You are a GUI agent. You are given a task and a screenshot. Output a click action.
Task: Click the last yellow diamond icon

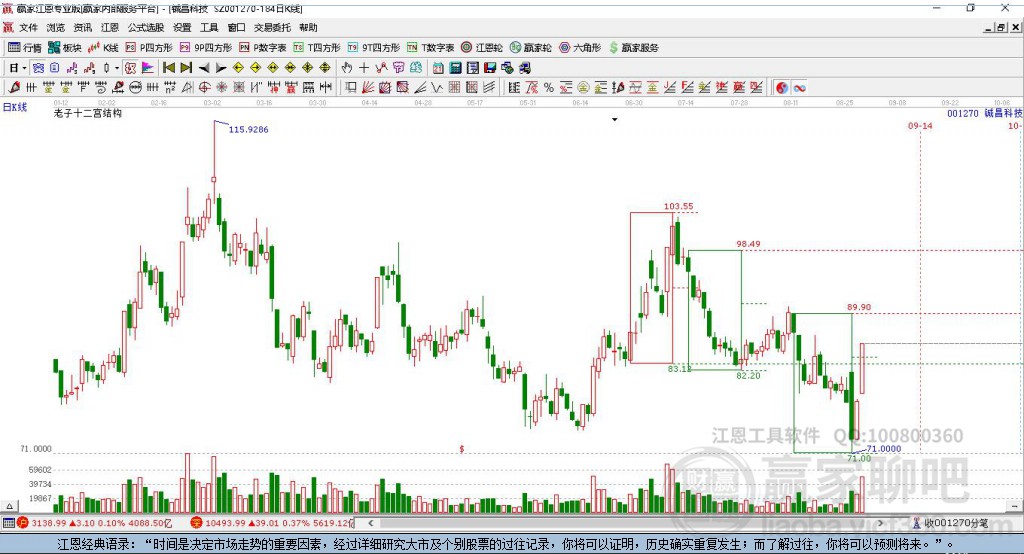click(325, 68)
